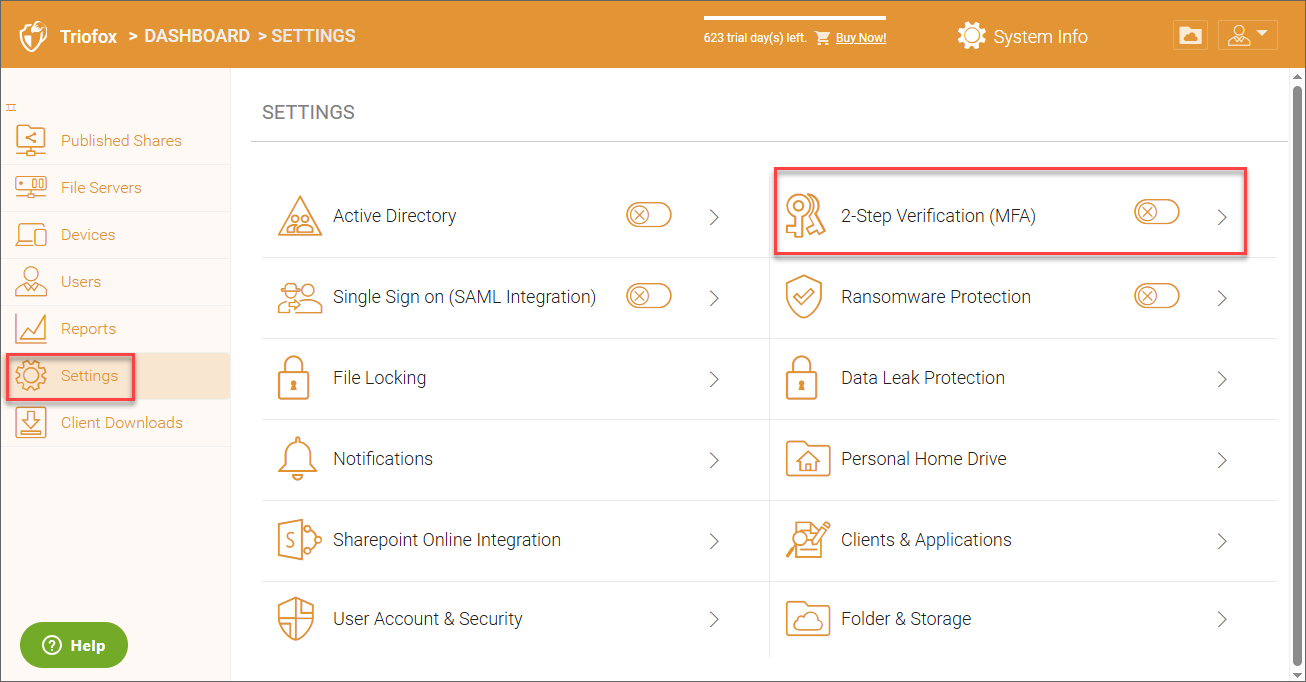Expand Data Leak Protection chevron arrow
Image resolution: width=1306 pixels, height=682 pixels.
click(1222, 379)
